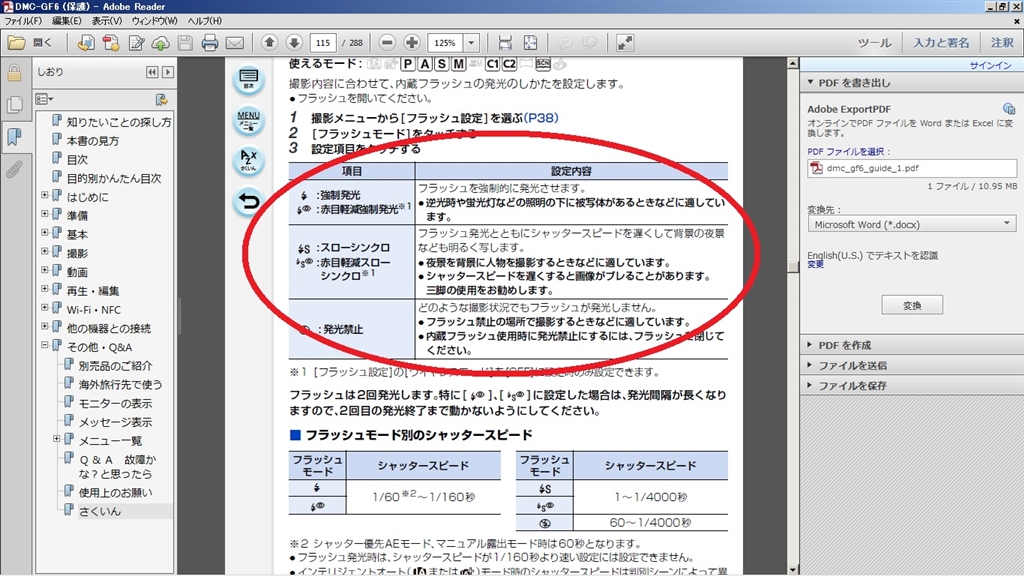The width and height of the screenshot is (1024, 576).
Task: Open the 編集(E) menu
Action: tap(67, 21)
